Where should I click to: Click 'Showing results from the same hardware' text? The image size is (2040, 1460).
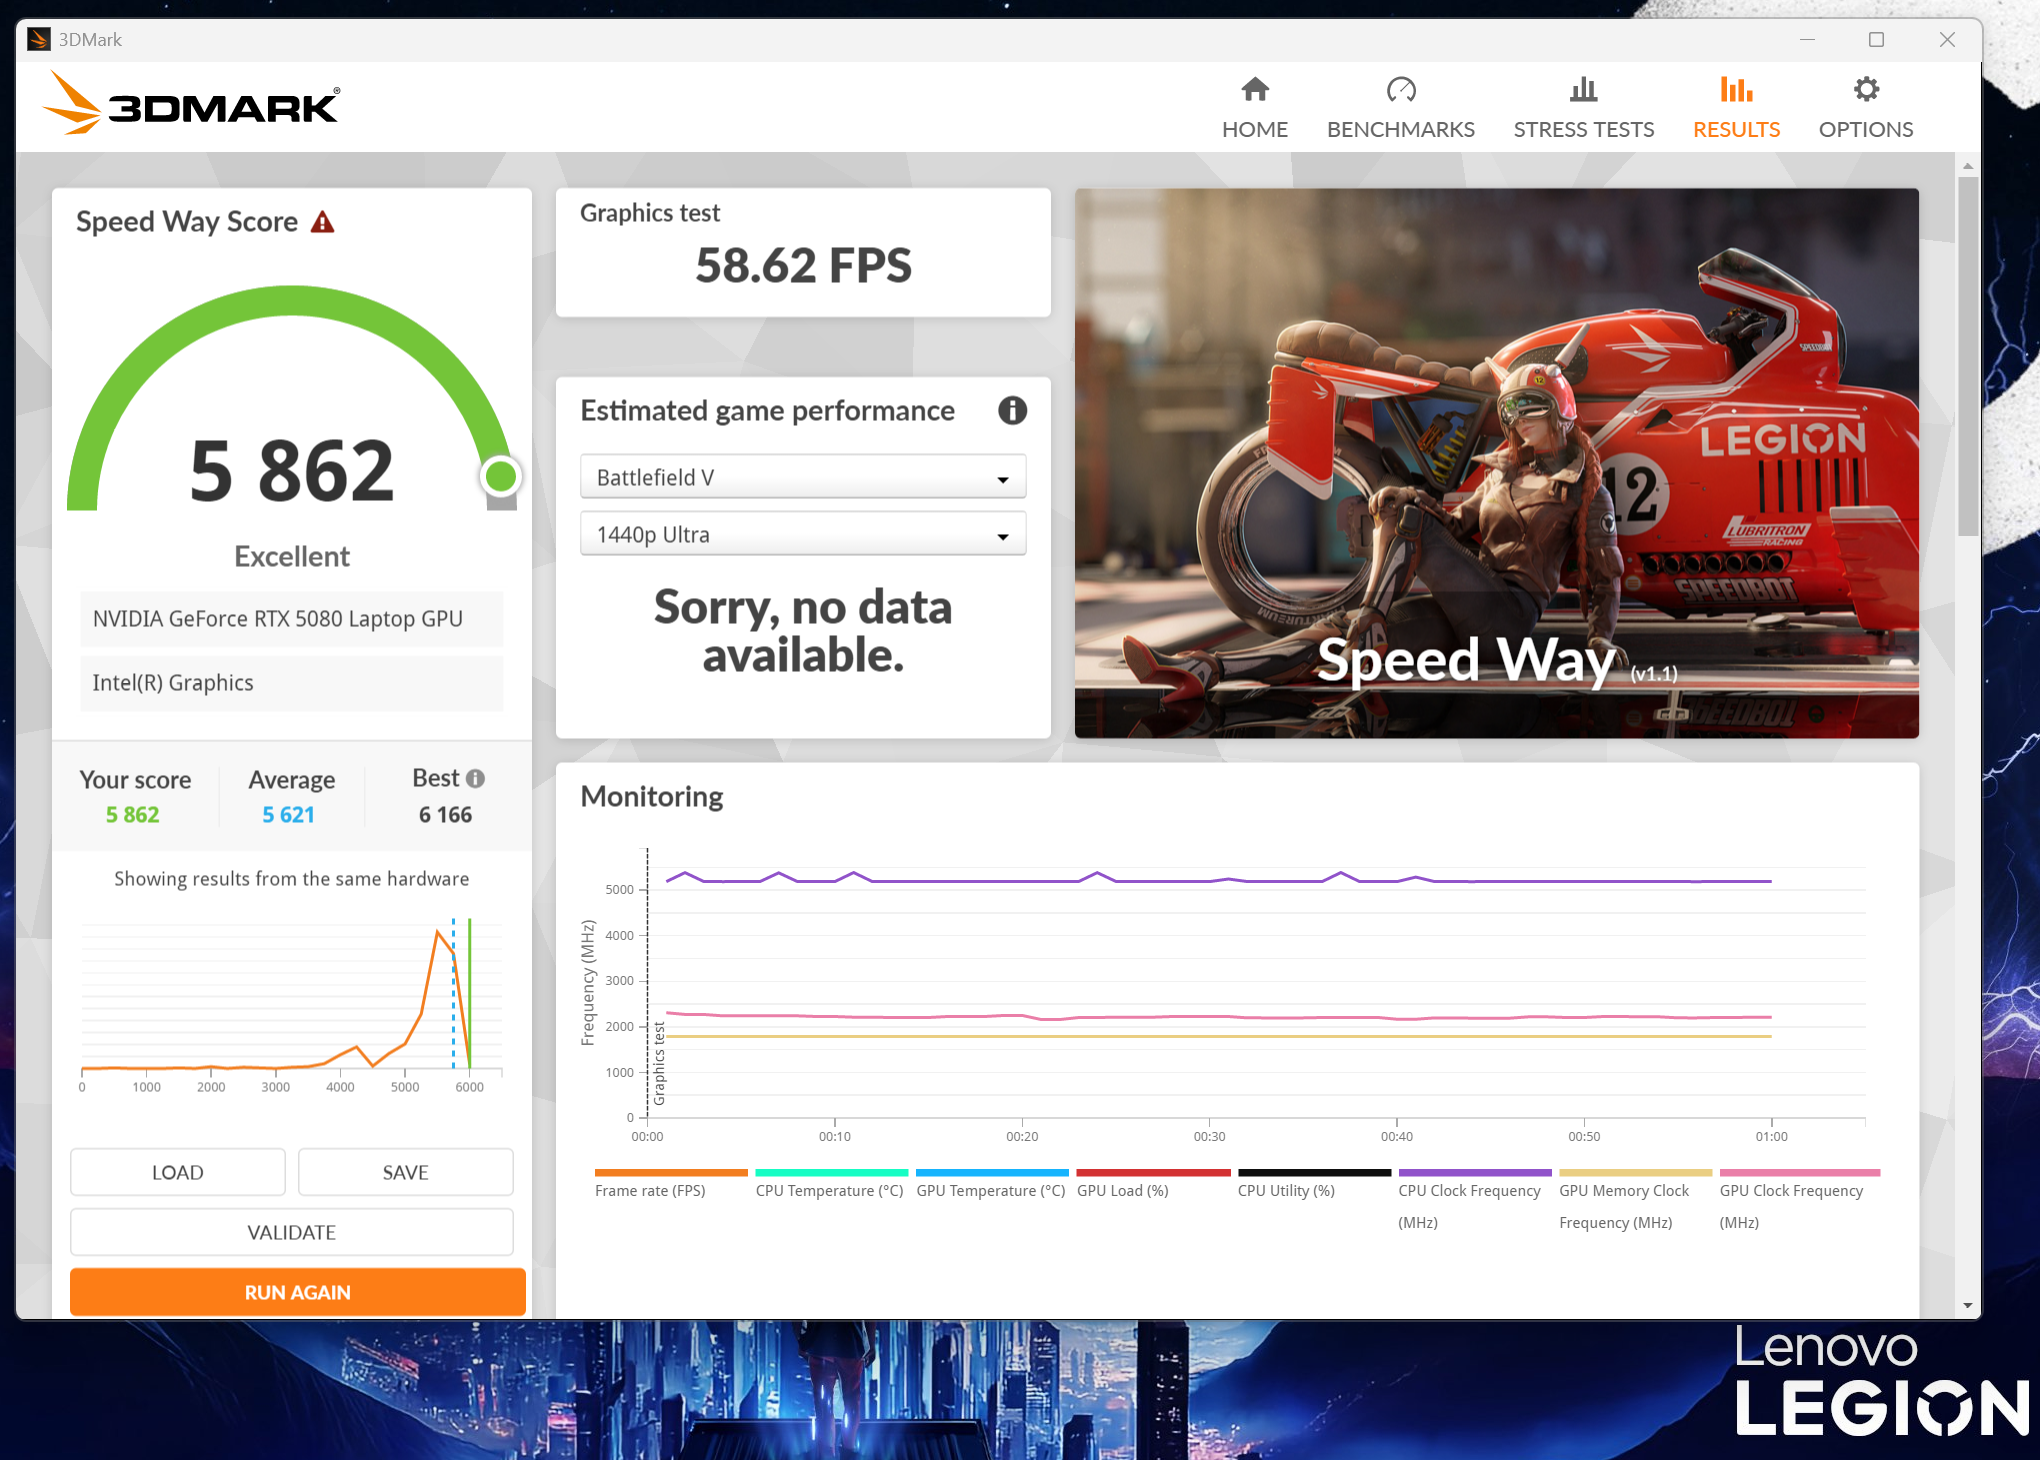291,879
